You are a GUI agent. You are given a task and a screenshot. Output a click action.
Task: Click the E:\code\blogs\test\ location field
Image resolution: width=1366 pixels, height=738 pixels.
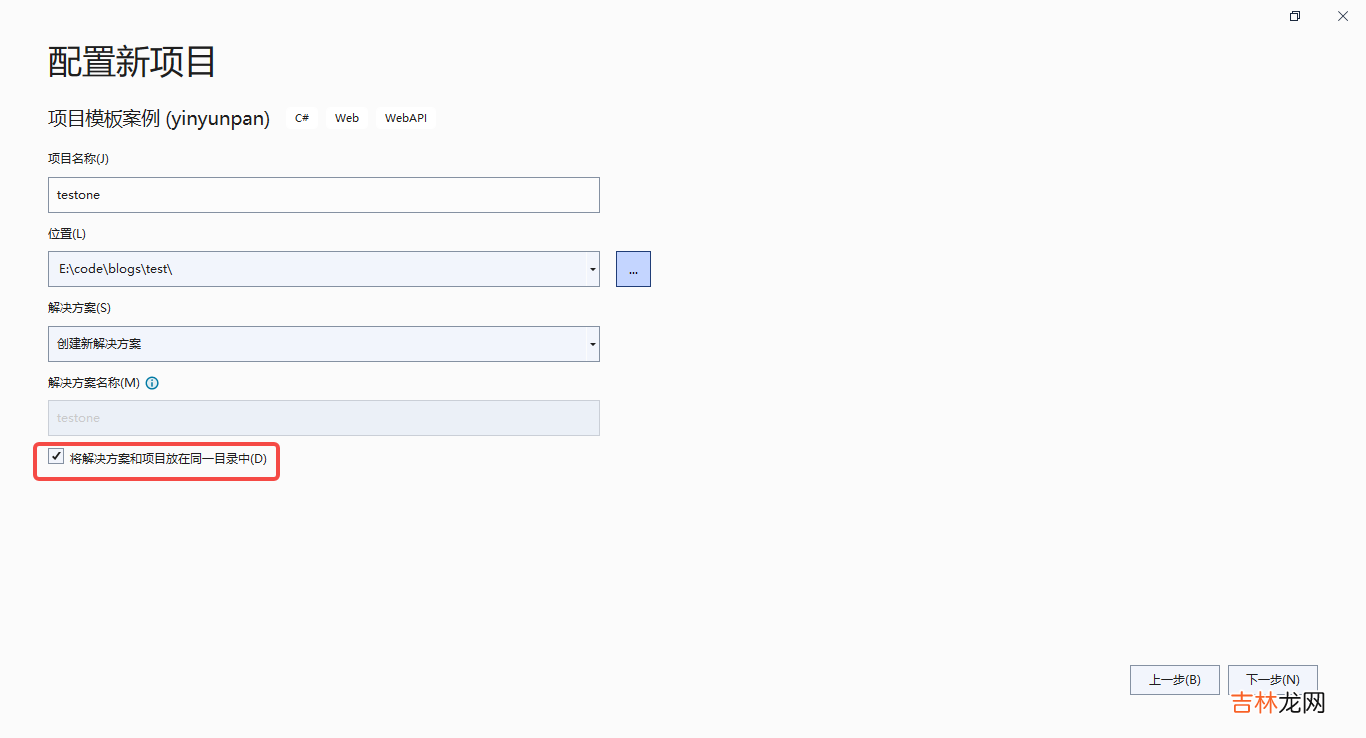[315, 269]
